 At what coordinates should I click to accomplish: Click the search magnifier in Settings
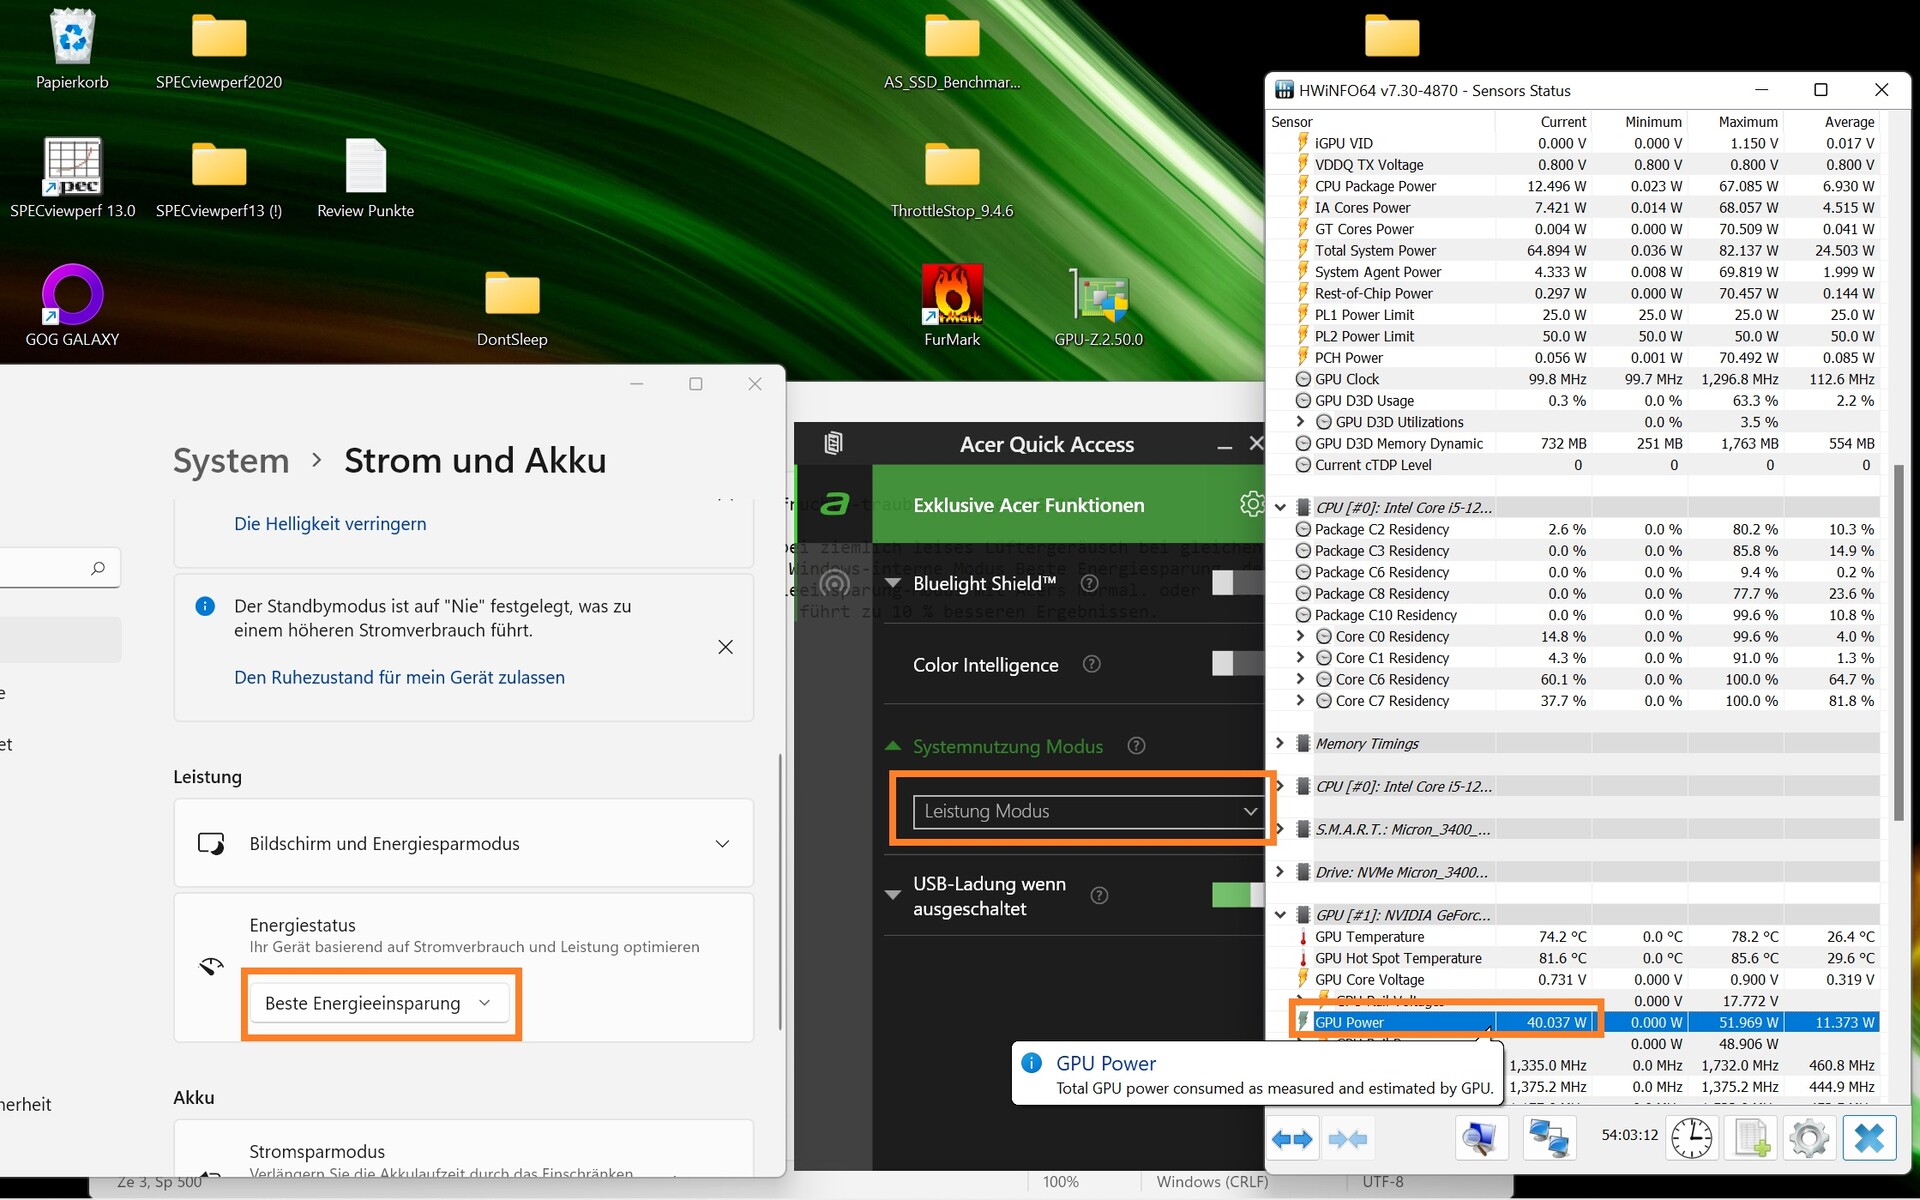pos(98,568)
